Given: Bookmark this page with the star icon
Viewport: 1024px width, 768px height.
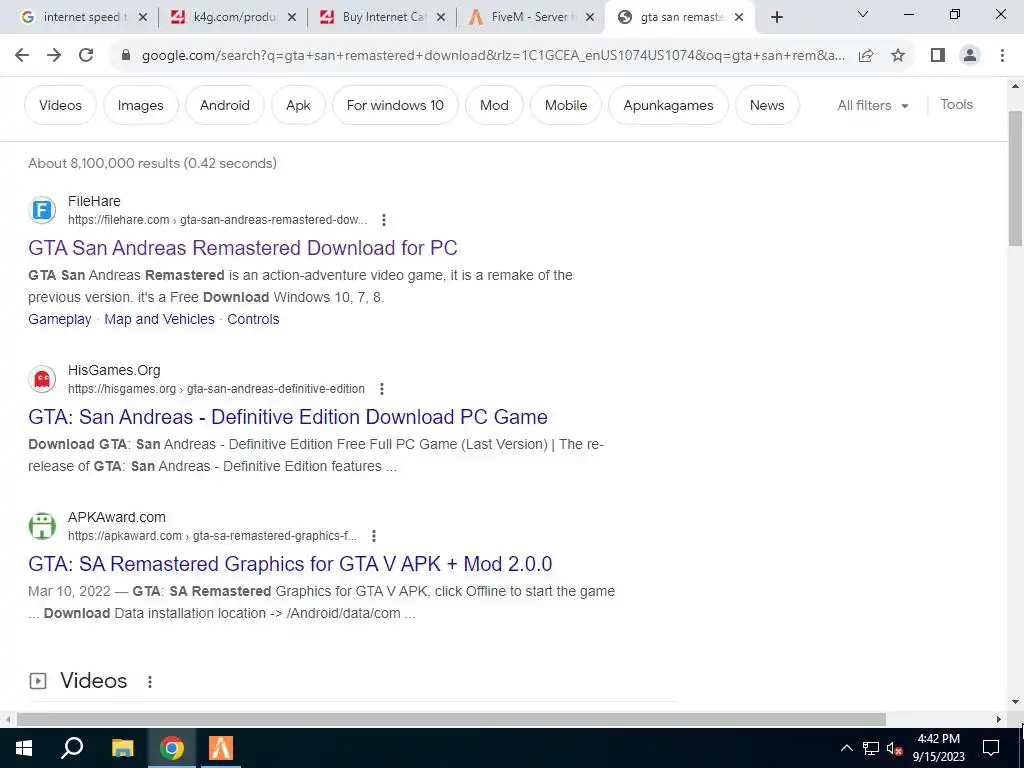Looking at the screenshot, I should pos(898,56).
